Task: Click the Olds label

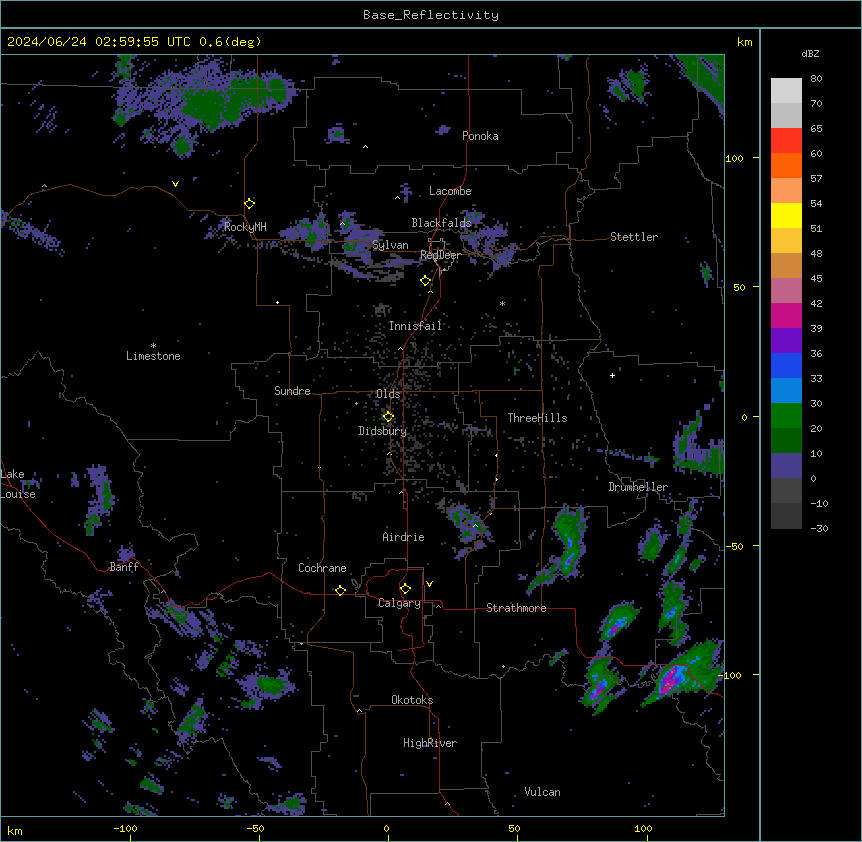Action: tap(388, 394)
